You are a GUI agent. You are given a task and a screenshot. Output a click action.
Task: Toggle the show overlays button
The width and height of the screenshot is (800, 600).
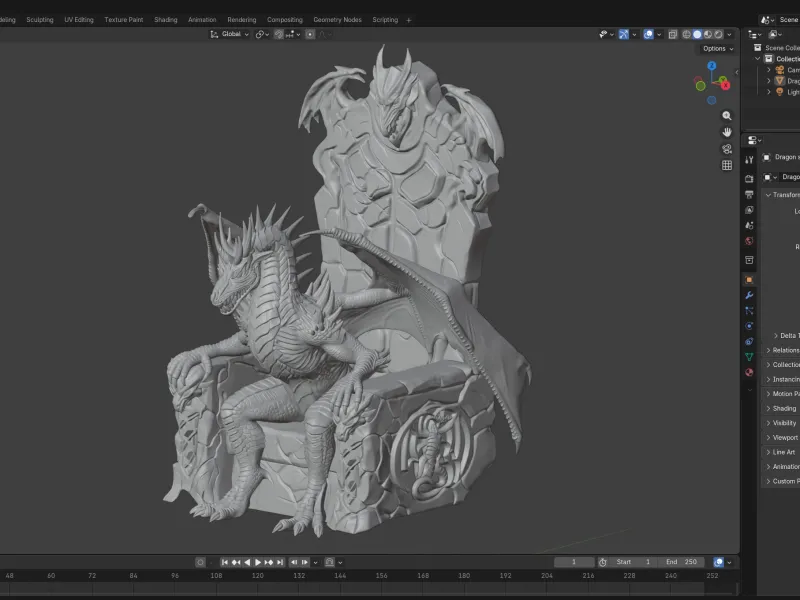tap(648, 34)
